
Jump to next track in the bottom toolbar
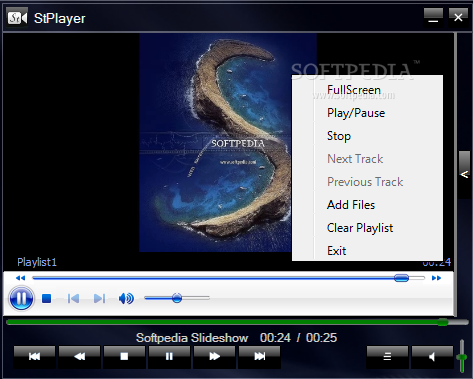pos(259,356)
